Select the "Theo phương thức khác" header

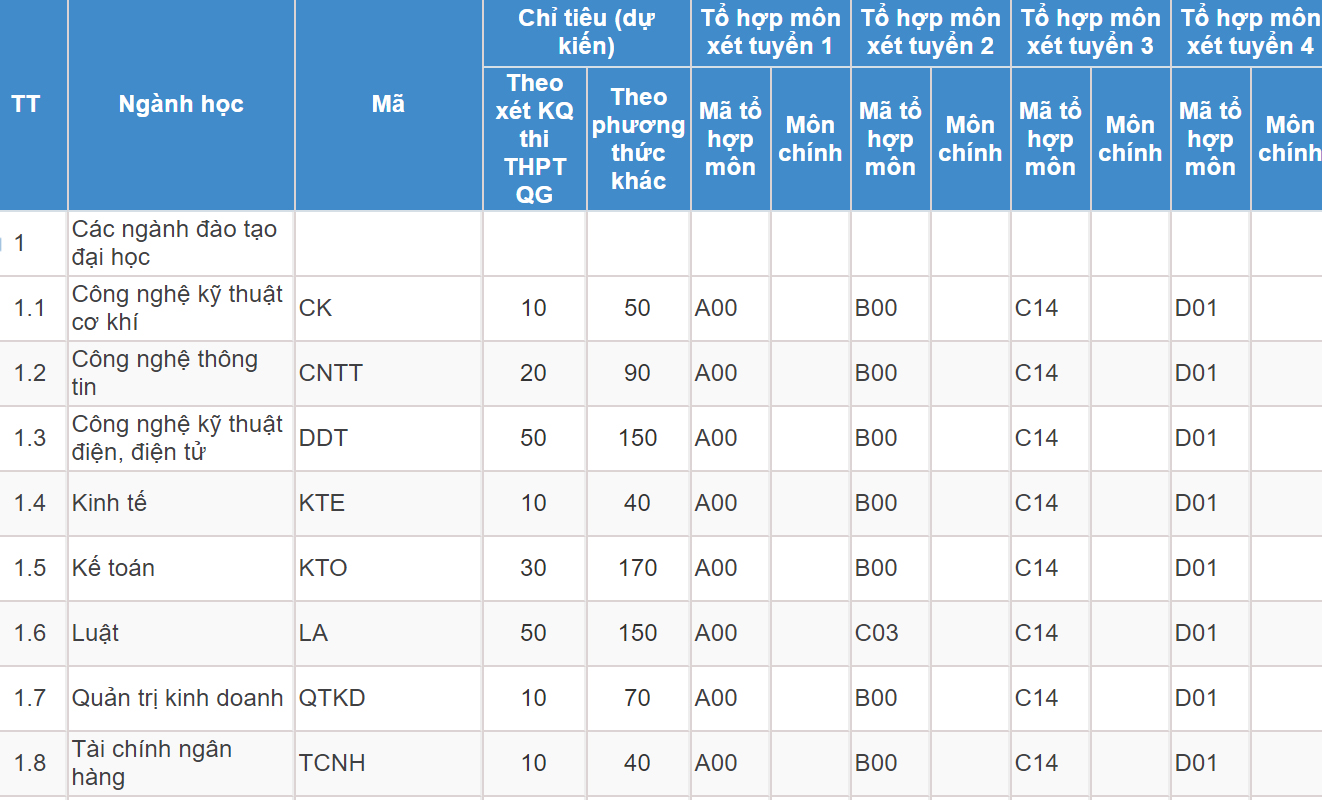tap(638, 138)
